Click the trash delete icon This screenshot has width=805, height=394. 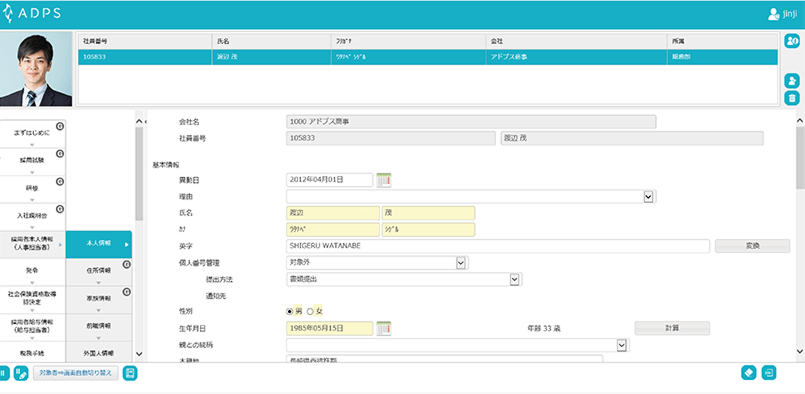click(792, 98)
